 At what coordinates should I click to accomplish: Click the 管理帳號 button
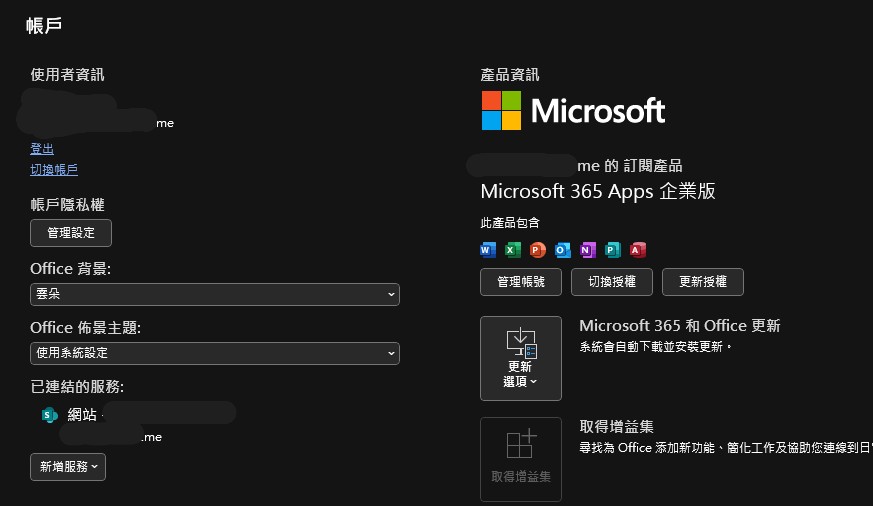coord(521,282)
